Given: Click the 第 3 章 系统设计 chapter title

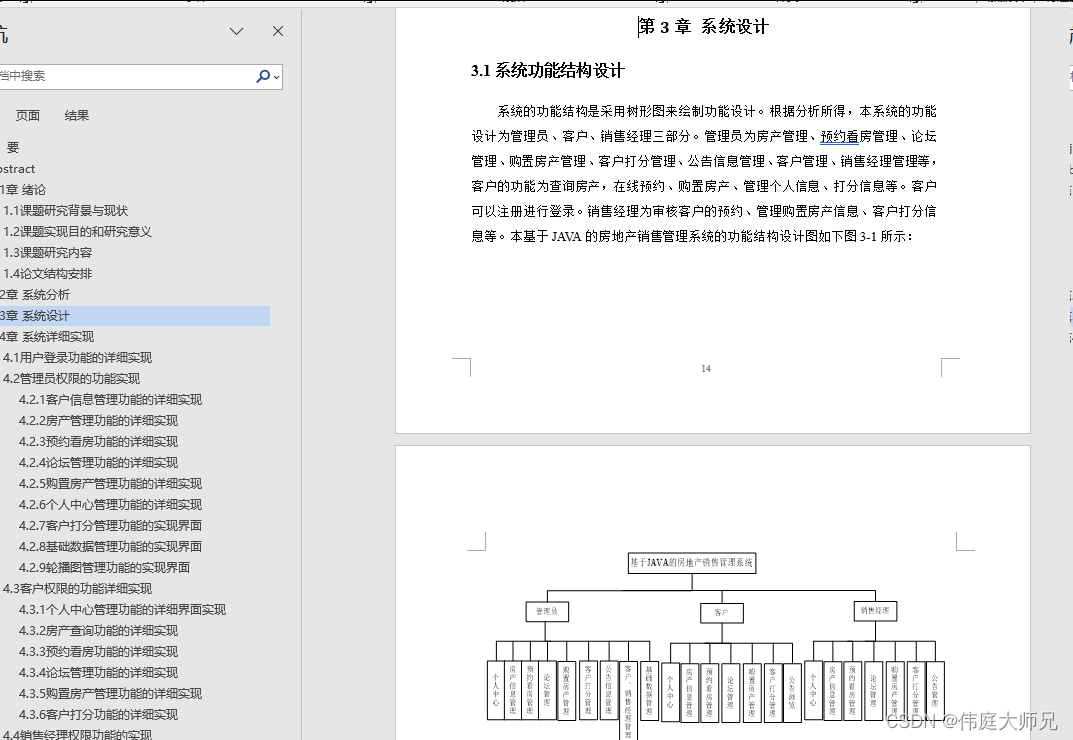Looking at the screenshot, I should point(703,27).
